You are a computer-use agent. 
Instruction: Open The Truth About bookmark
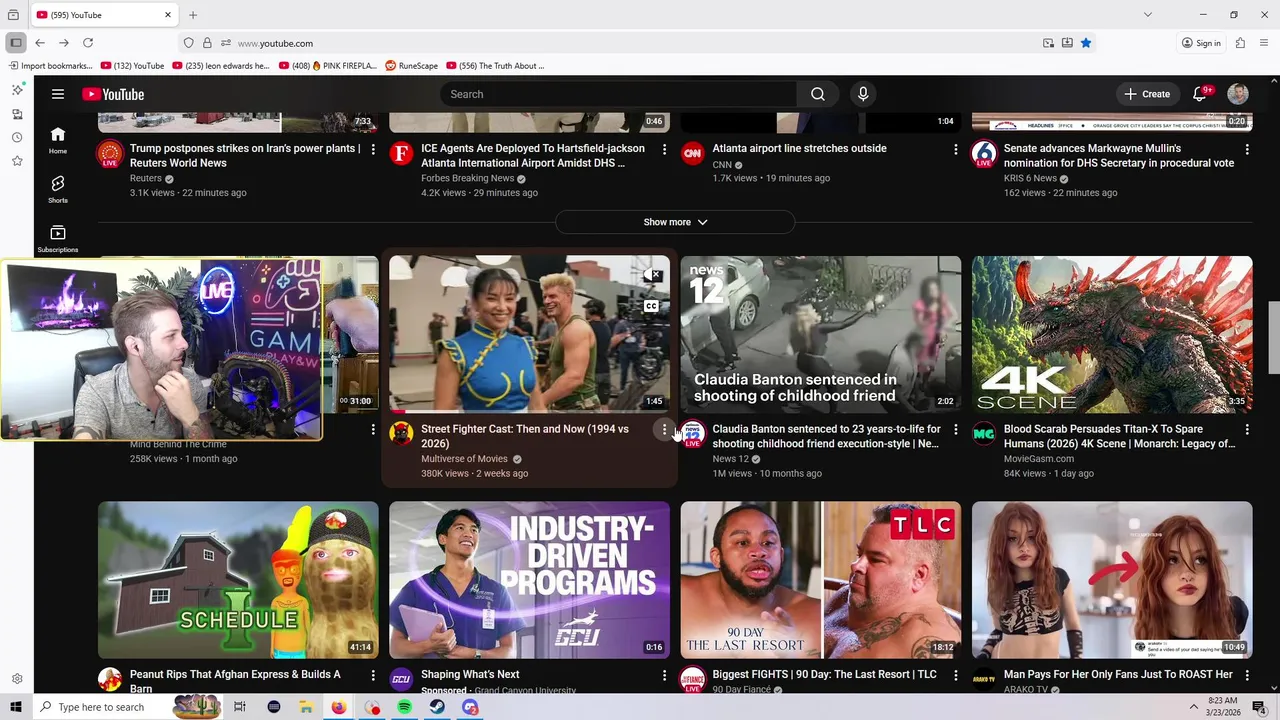495,66
